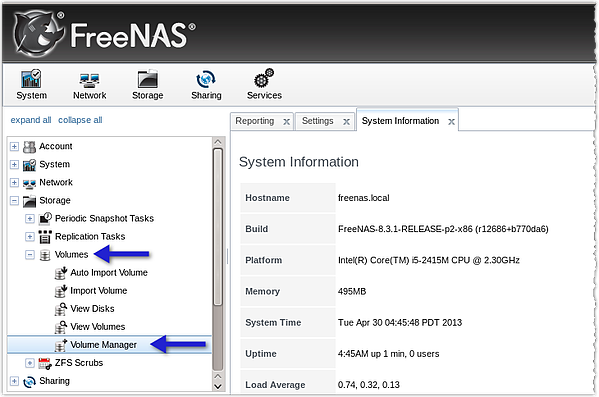The height and width of the screenshot is (397, 599).
Task: Expand the Account tree node
Action: 14,146
